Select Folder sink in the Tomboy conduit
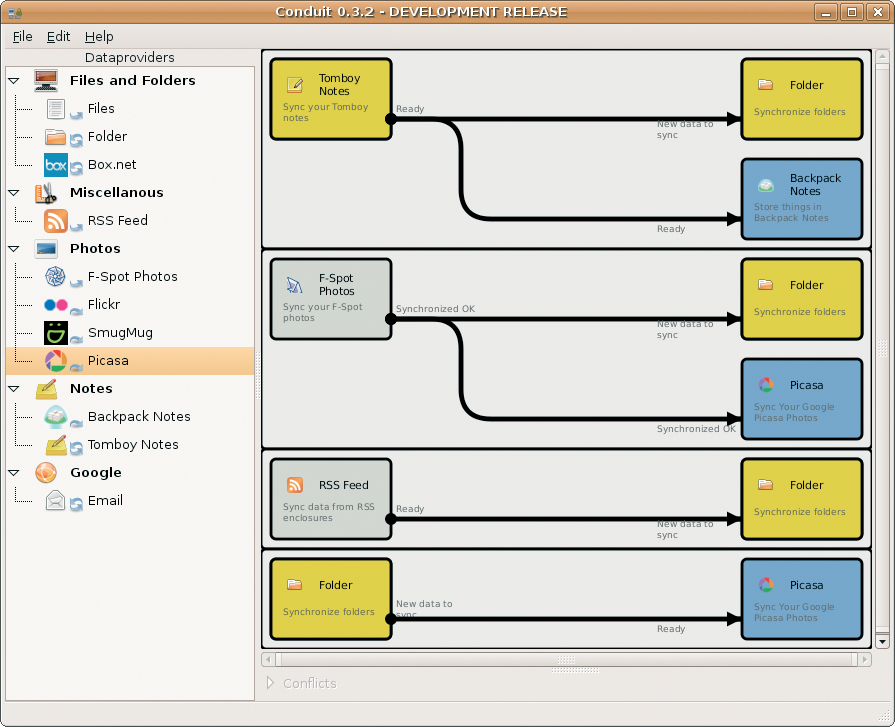The image size is (895, 727). 801,99
